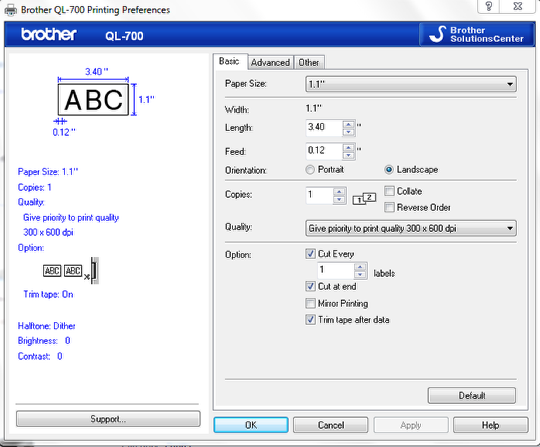The image size is (540, 447).
Task: Open the Quality dropdown
Action: click(411, 228)
